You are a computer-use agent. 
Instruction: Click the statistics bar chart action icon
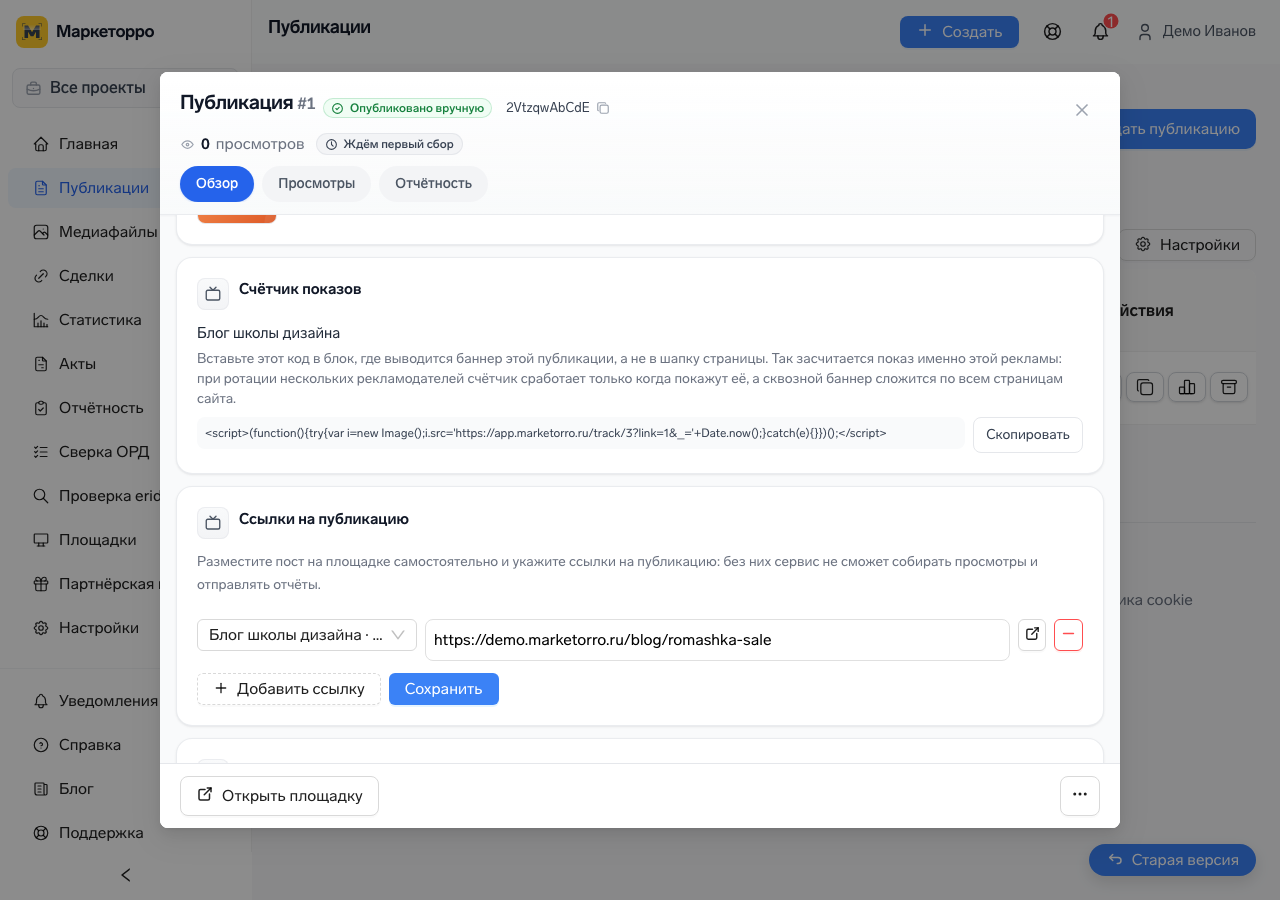click(1187, 387)
